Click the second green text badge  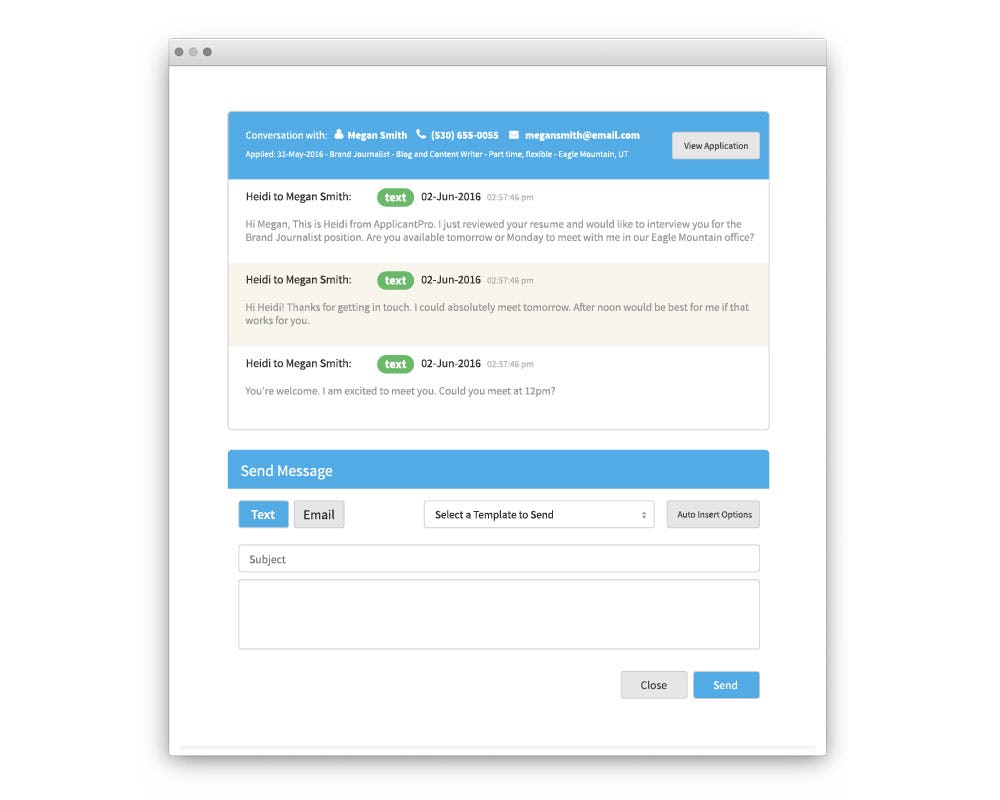tap(395, 280)
